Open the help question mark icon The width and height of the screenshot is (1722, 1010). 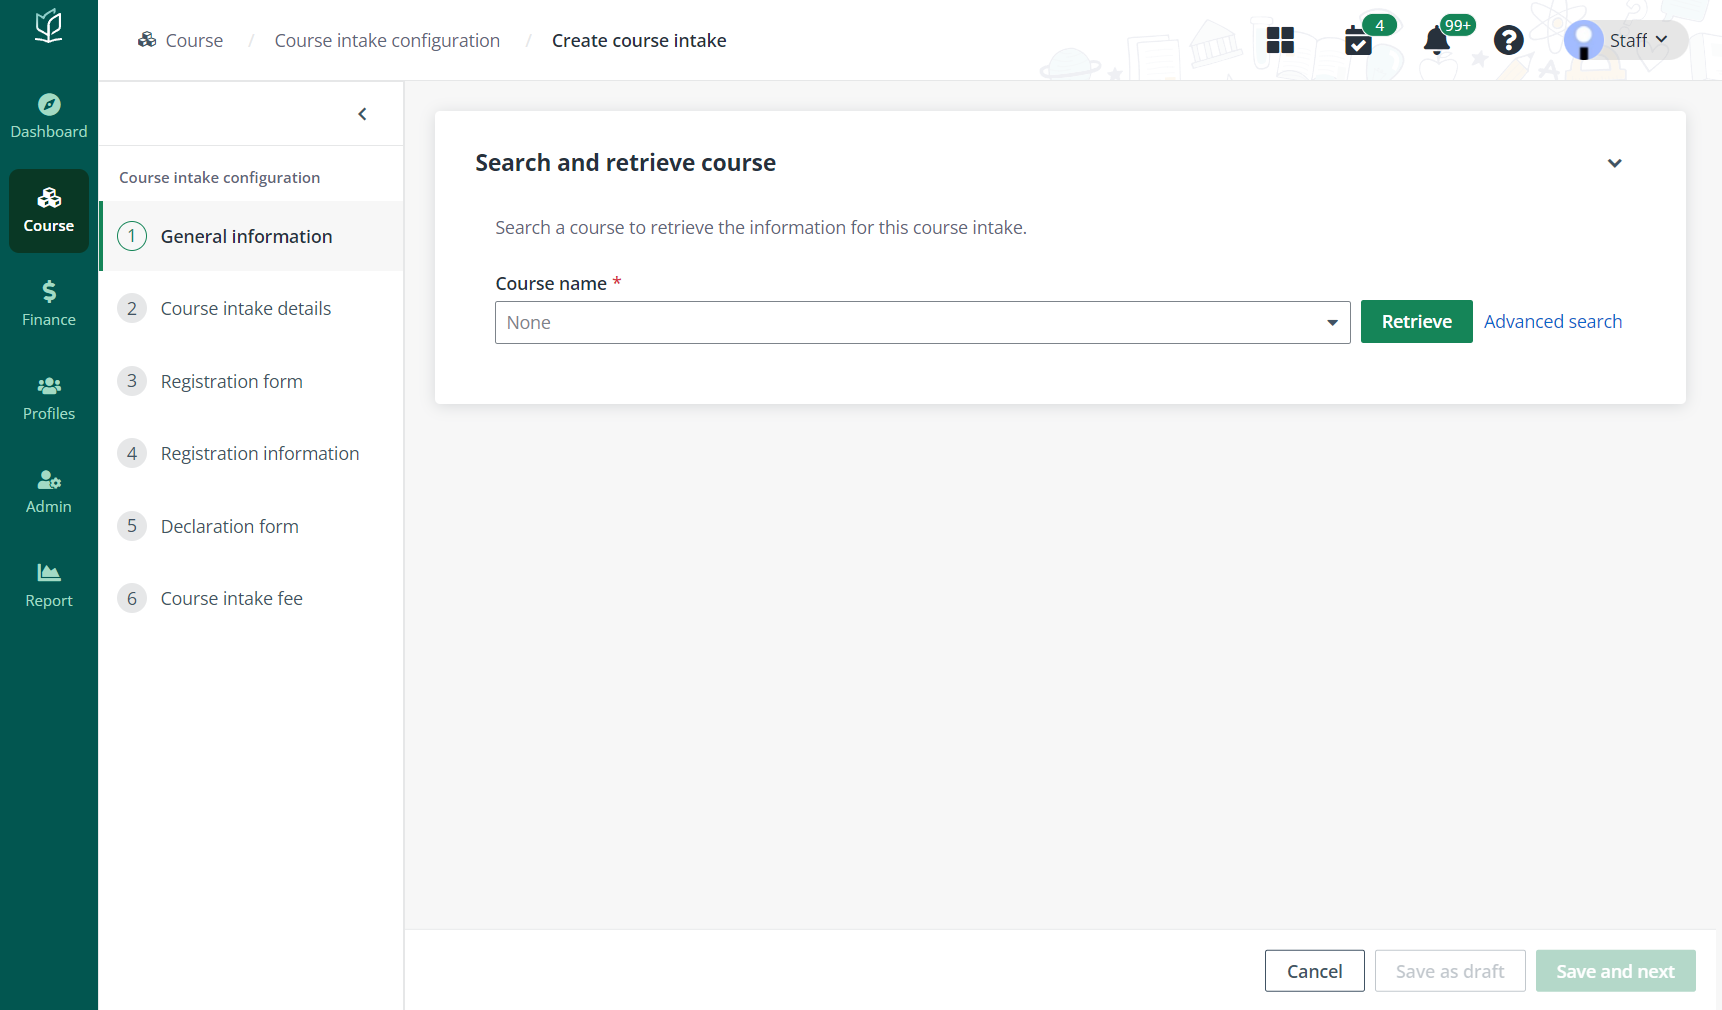1508,40
